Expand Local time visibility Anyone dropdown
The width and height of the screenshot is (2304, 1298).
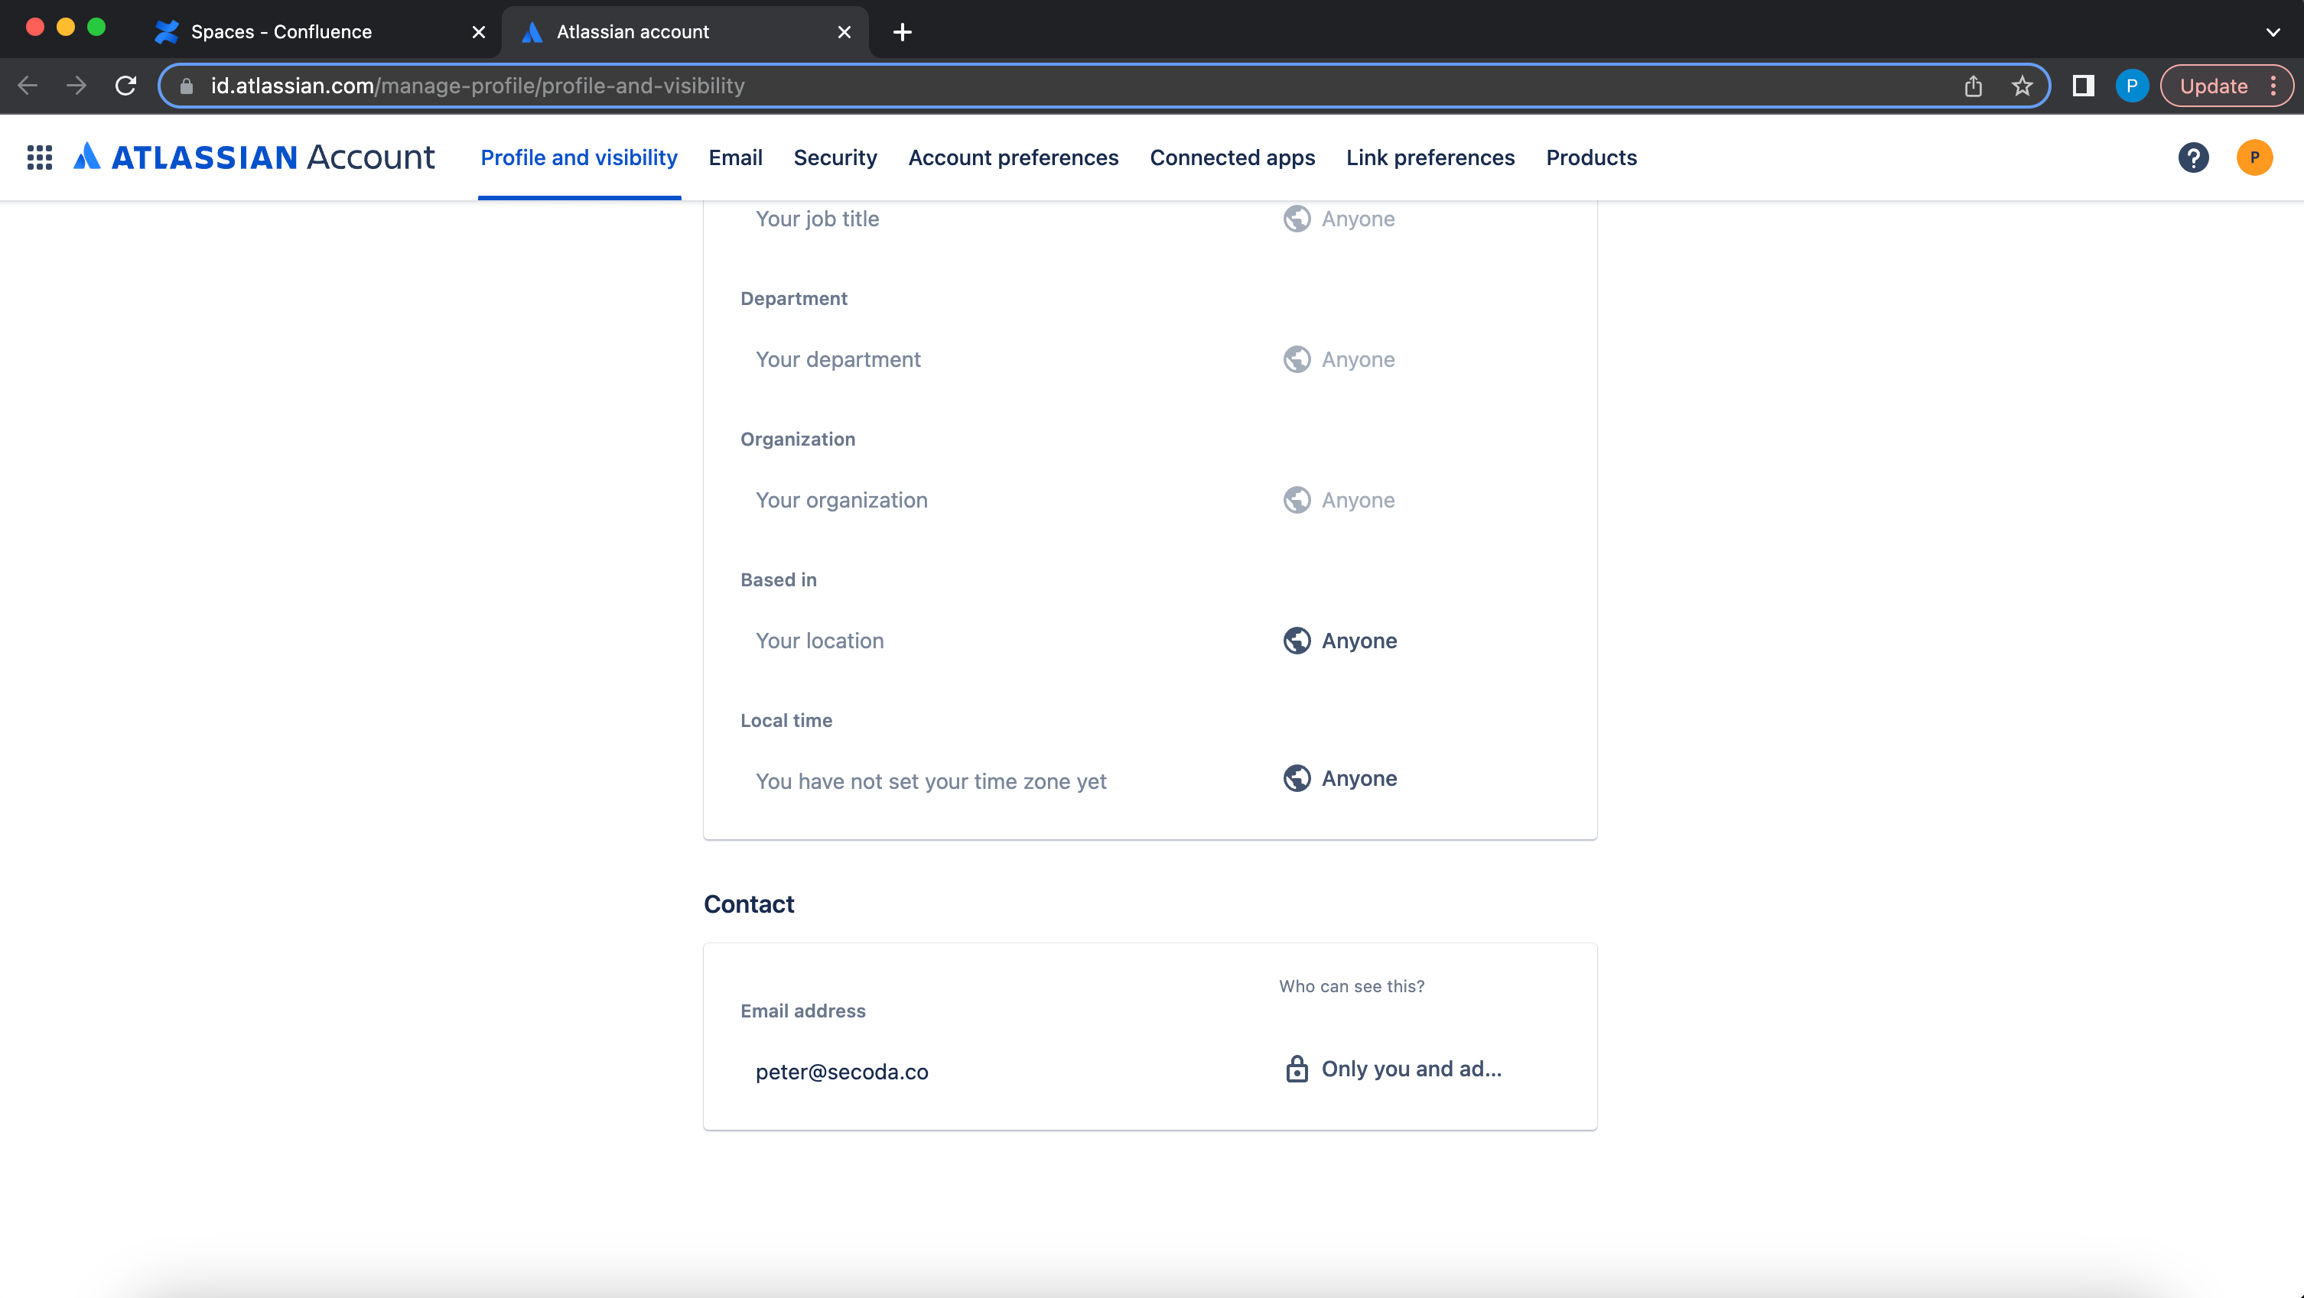point(1340,778)
